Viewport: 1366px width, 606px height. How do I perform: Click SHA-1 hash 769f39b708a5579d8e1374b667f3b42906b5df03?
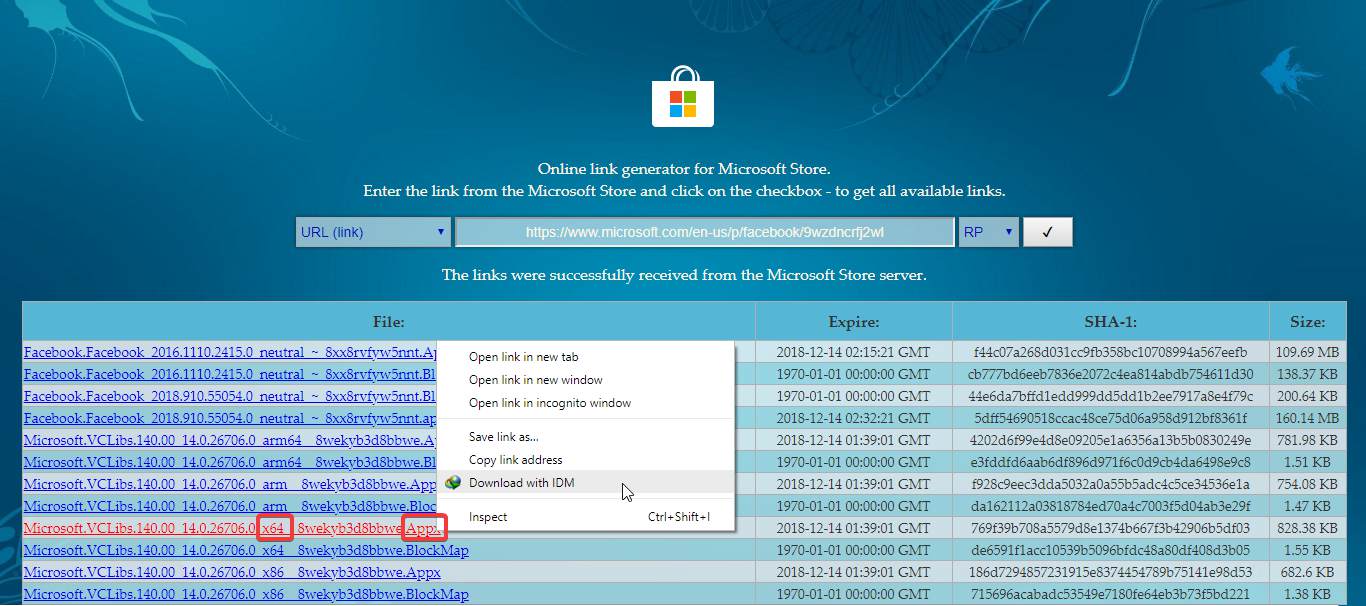pyautogui.click(x=1111, y=528)
